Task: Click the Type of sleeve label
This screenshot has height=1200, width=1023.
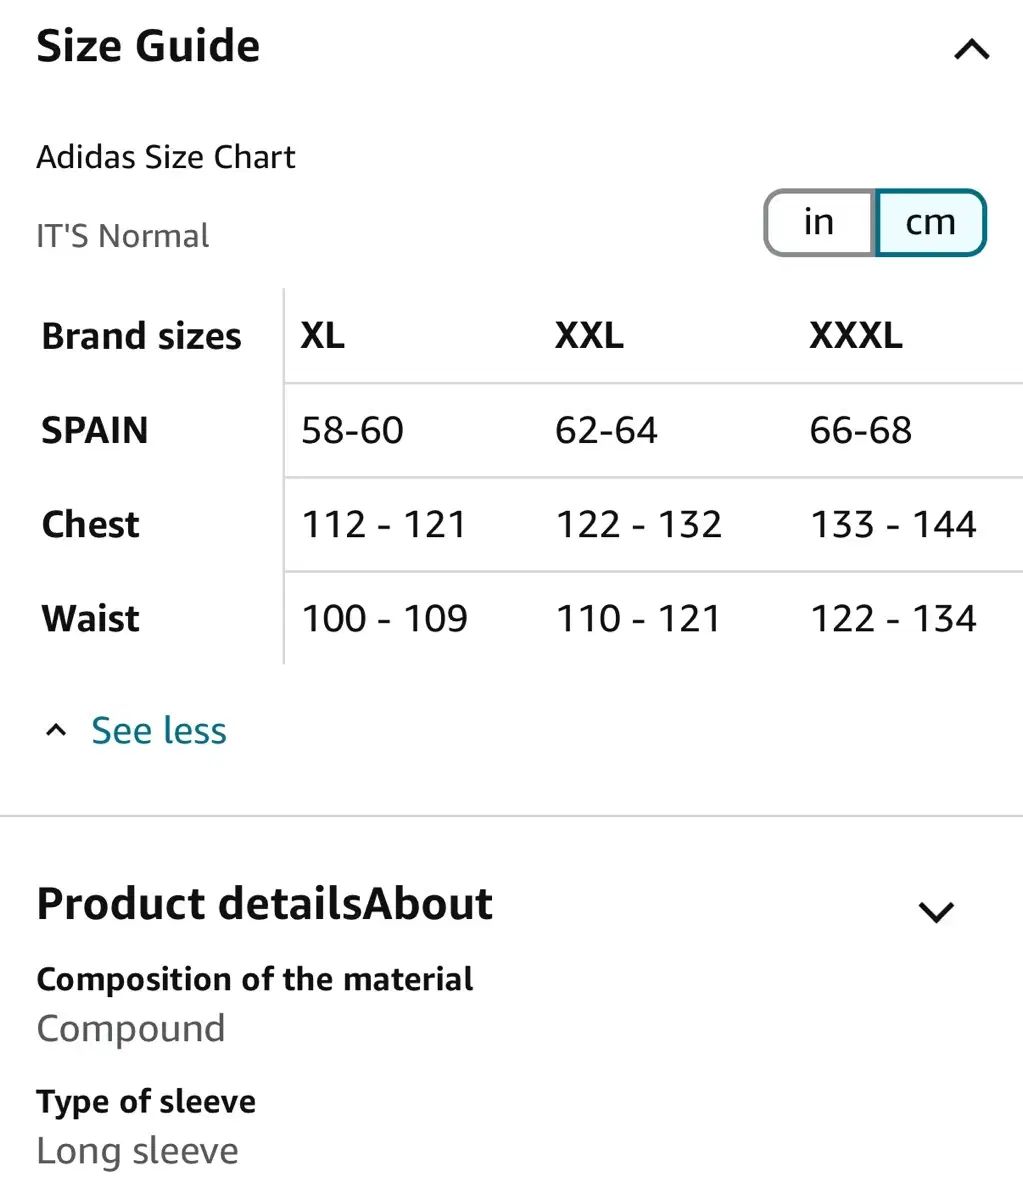Action: [x=146, y=1101]
